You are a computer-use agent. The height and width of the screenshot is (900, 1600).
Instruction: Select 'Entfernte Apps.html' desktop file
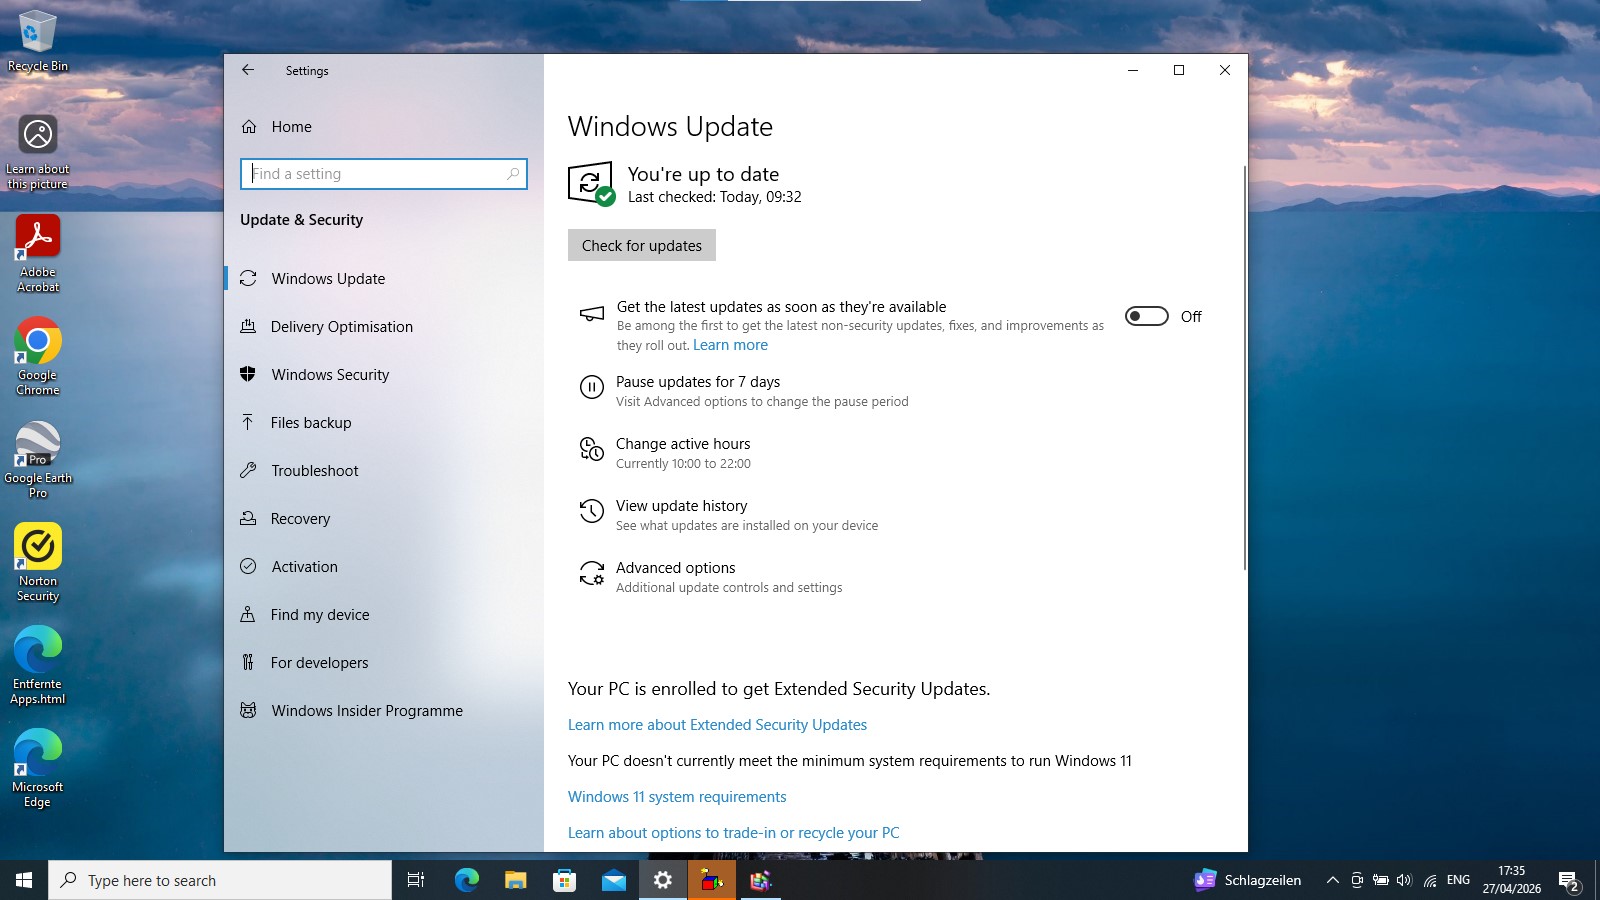pyautogui.click(x=38, y=666)
